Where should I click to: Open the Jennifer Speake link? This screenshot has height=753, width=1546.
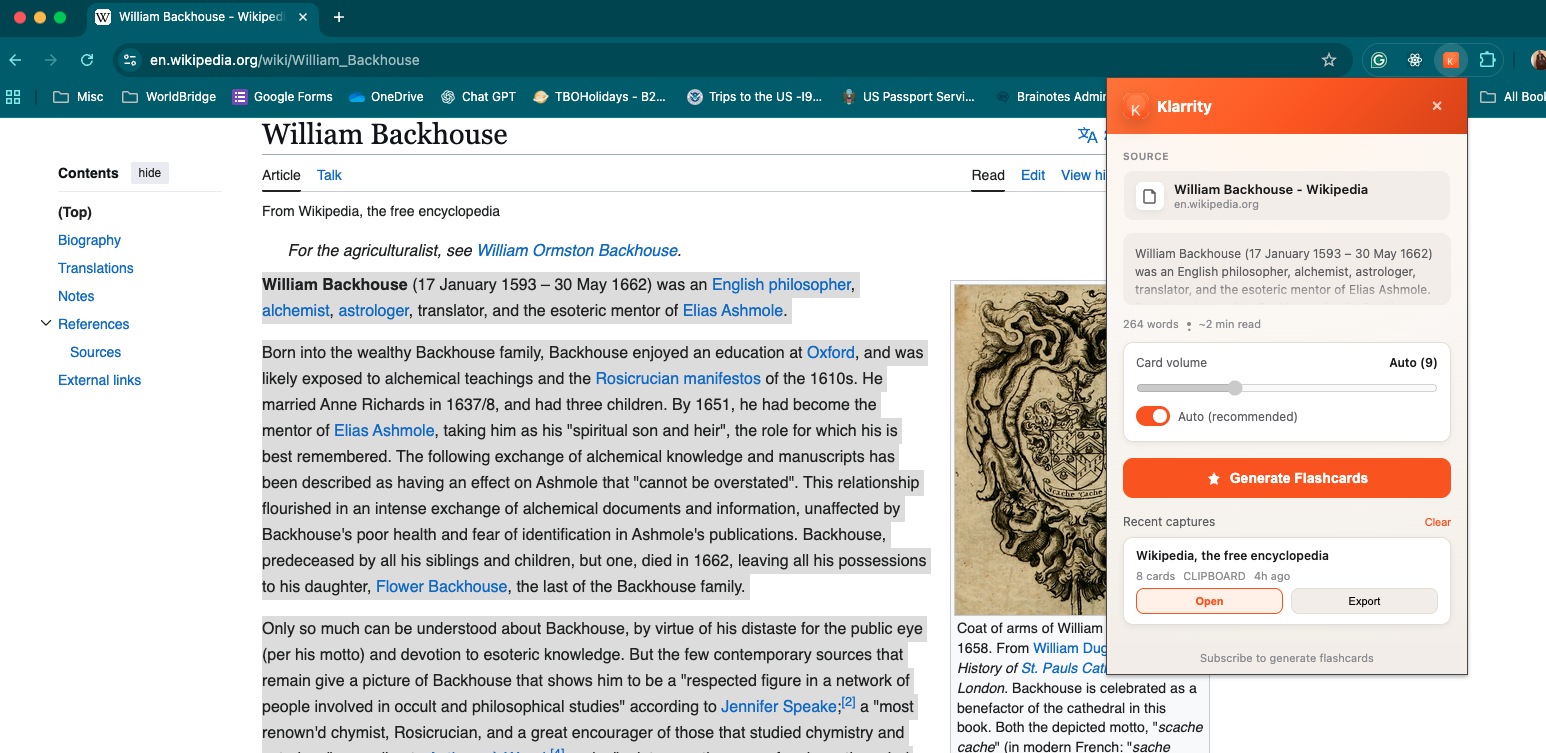pyautogui.click(x=779, y=707)
